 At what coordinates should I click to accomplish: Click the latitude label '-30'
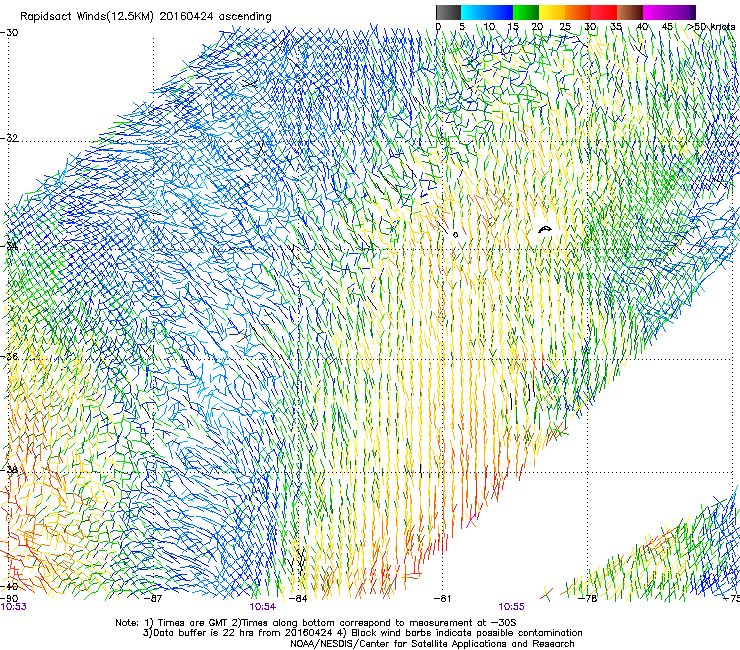9,33
